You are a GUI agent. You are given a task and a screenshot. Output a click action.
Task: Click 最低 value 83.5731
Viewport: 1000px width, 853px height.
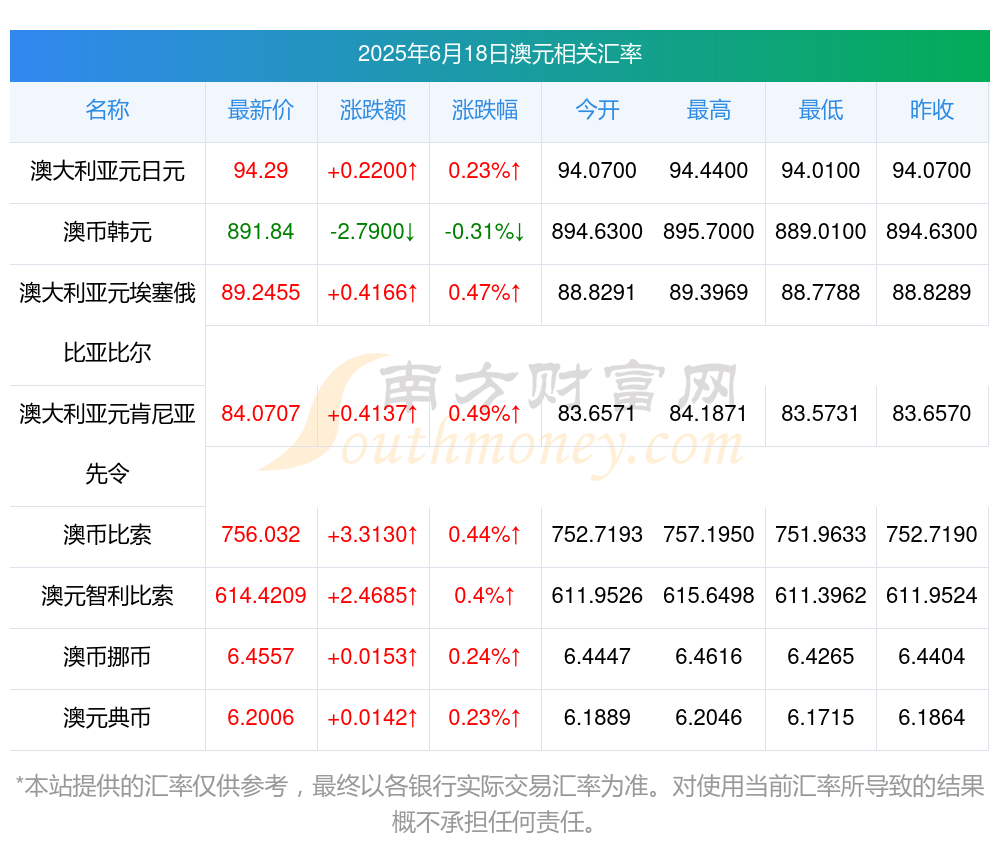[x=821, y=414]
